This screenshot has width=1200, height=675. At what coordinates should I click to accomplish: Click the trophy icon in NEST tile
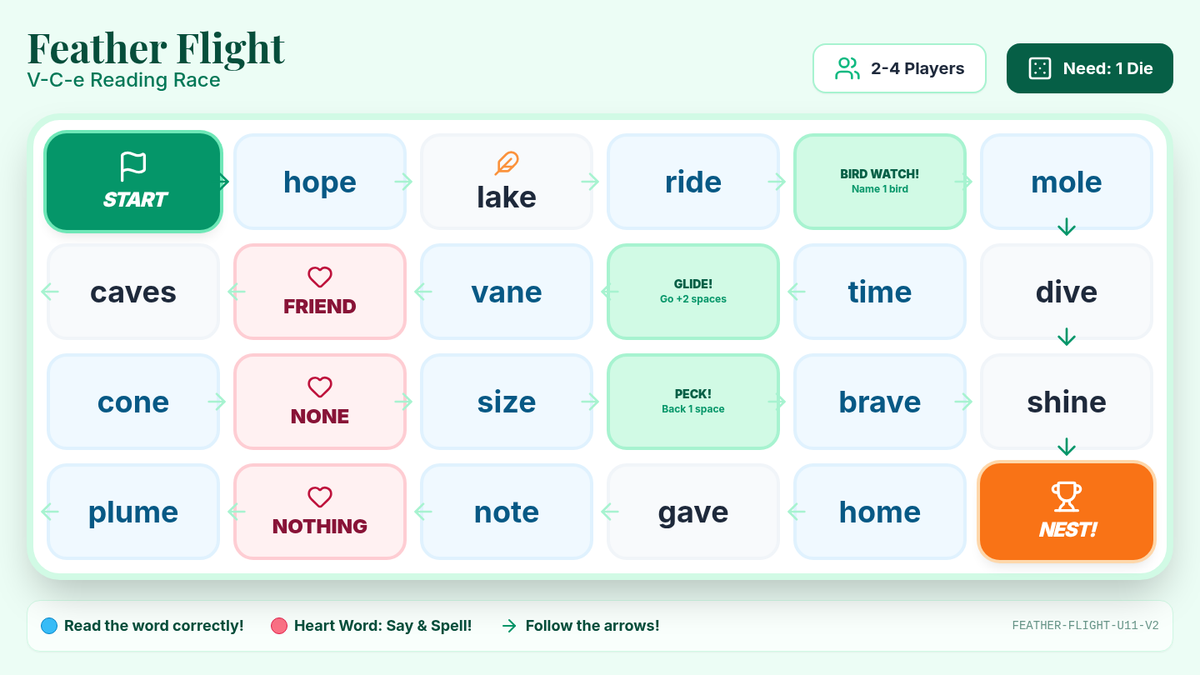1066,495
